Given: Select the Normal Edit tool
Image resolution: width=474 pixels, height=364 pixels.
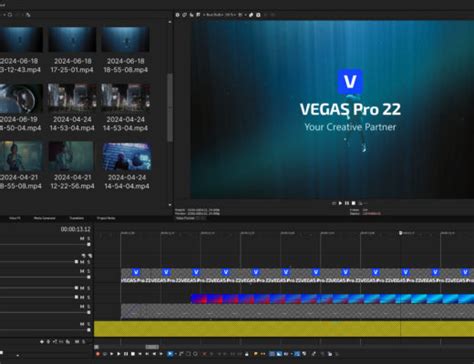Looking at the screenshot, I should (x=170, y=354).
